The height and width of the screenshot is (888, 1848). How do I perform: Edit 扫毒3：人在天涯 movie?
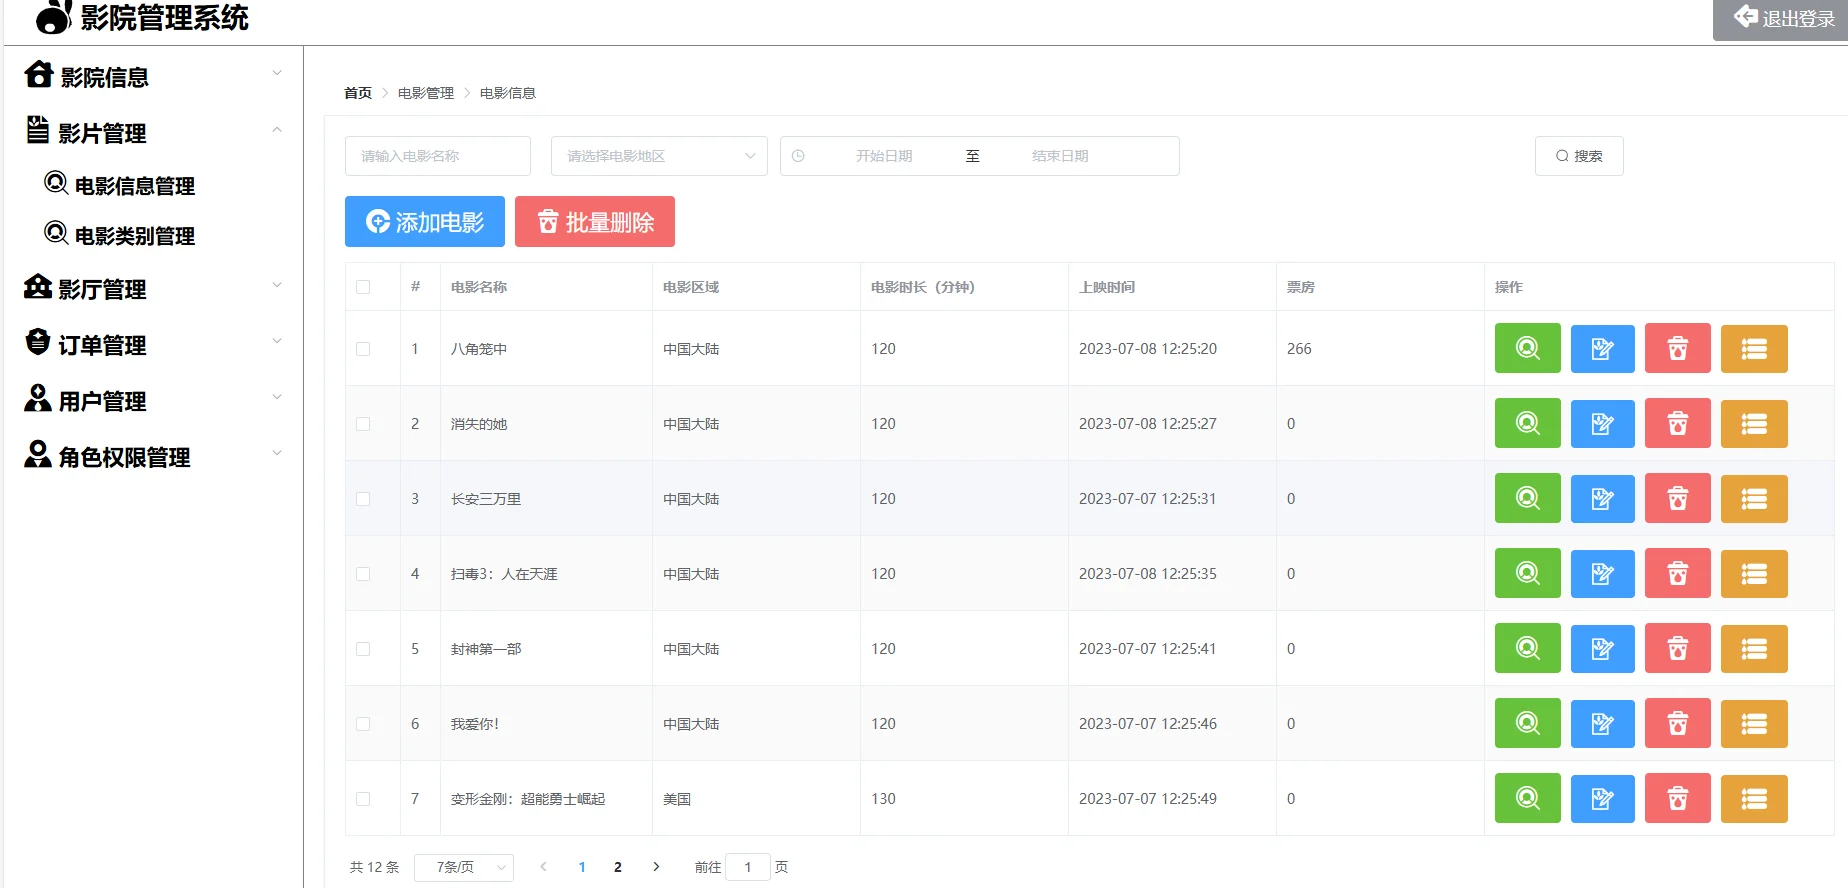pos(1602,573)
